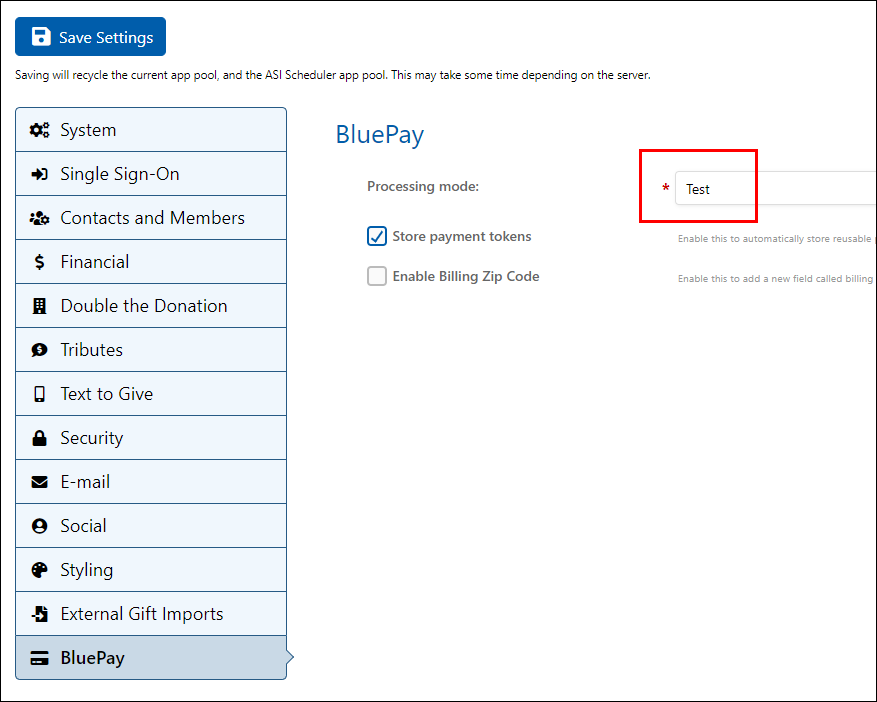The width and height of the screenshot is (877, 702).
Task: Uncheck the Store payment tokens checkbox
Action: point(377,237)
